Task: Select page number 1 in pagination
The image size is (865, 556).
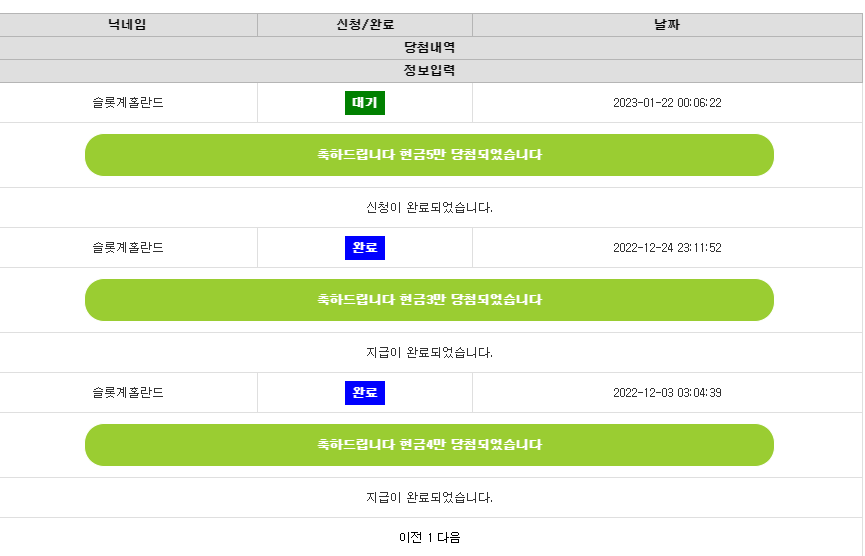Action: 430,537
